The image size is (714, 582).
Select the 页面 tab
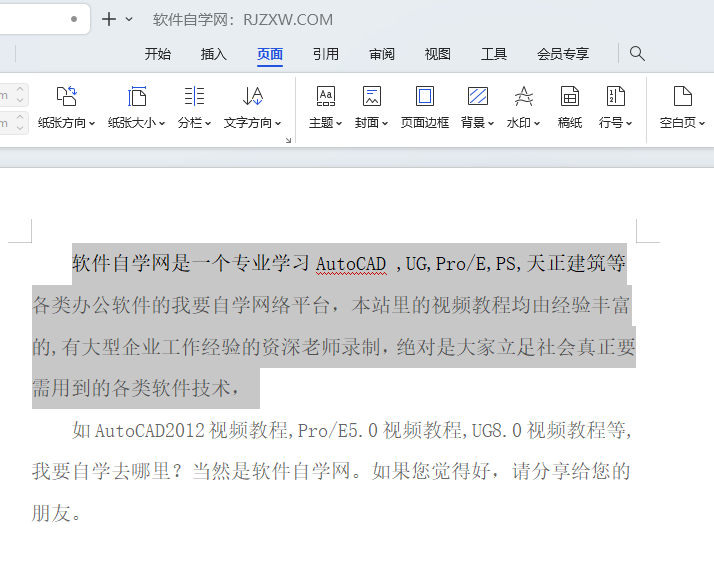click(x=270, y=54)
